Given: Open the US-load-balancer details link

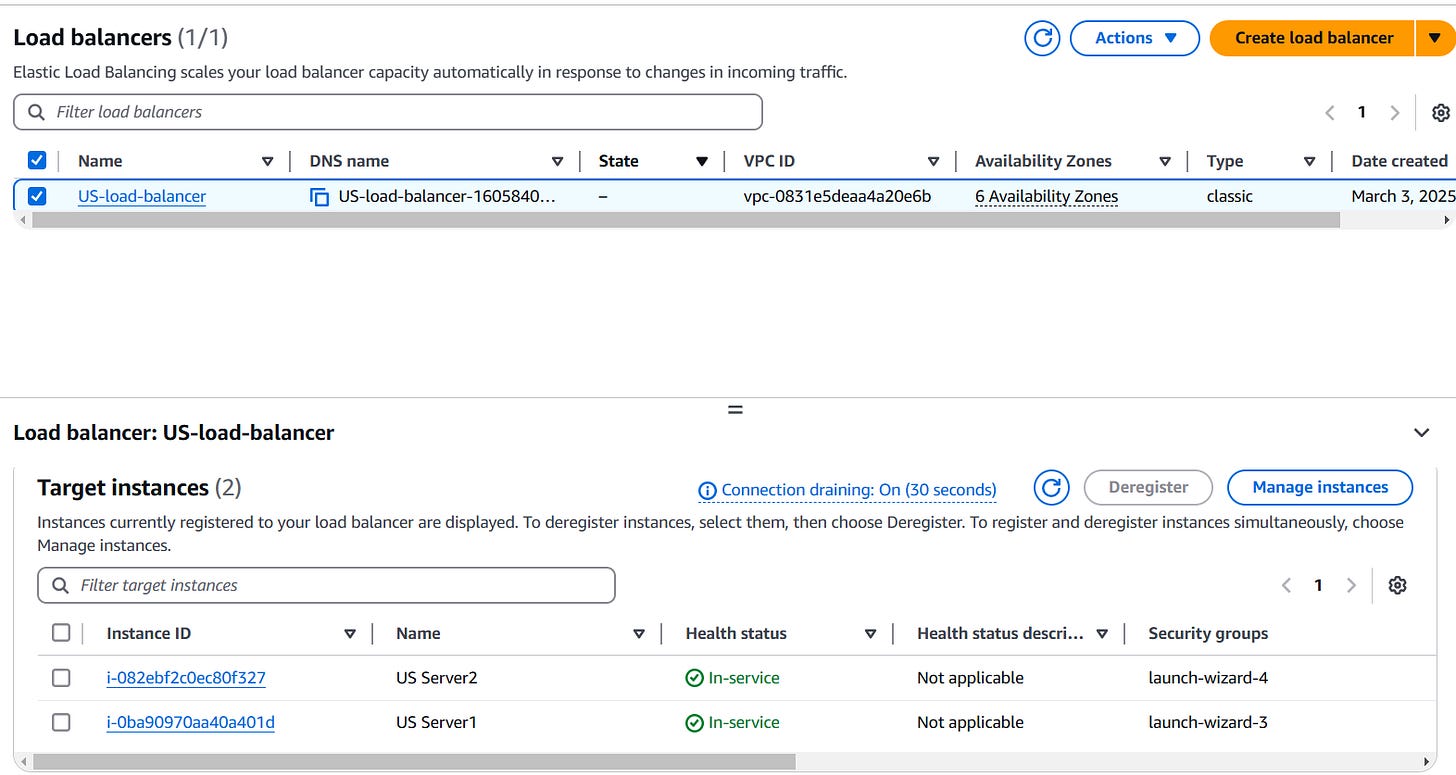Looking at the screenshot, I should (x=141, y=196).
